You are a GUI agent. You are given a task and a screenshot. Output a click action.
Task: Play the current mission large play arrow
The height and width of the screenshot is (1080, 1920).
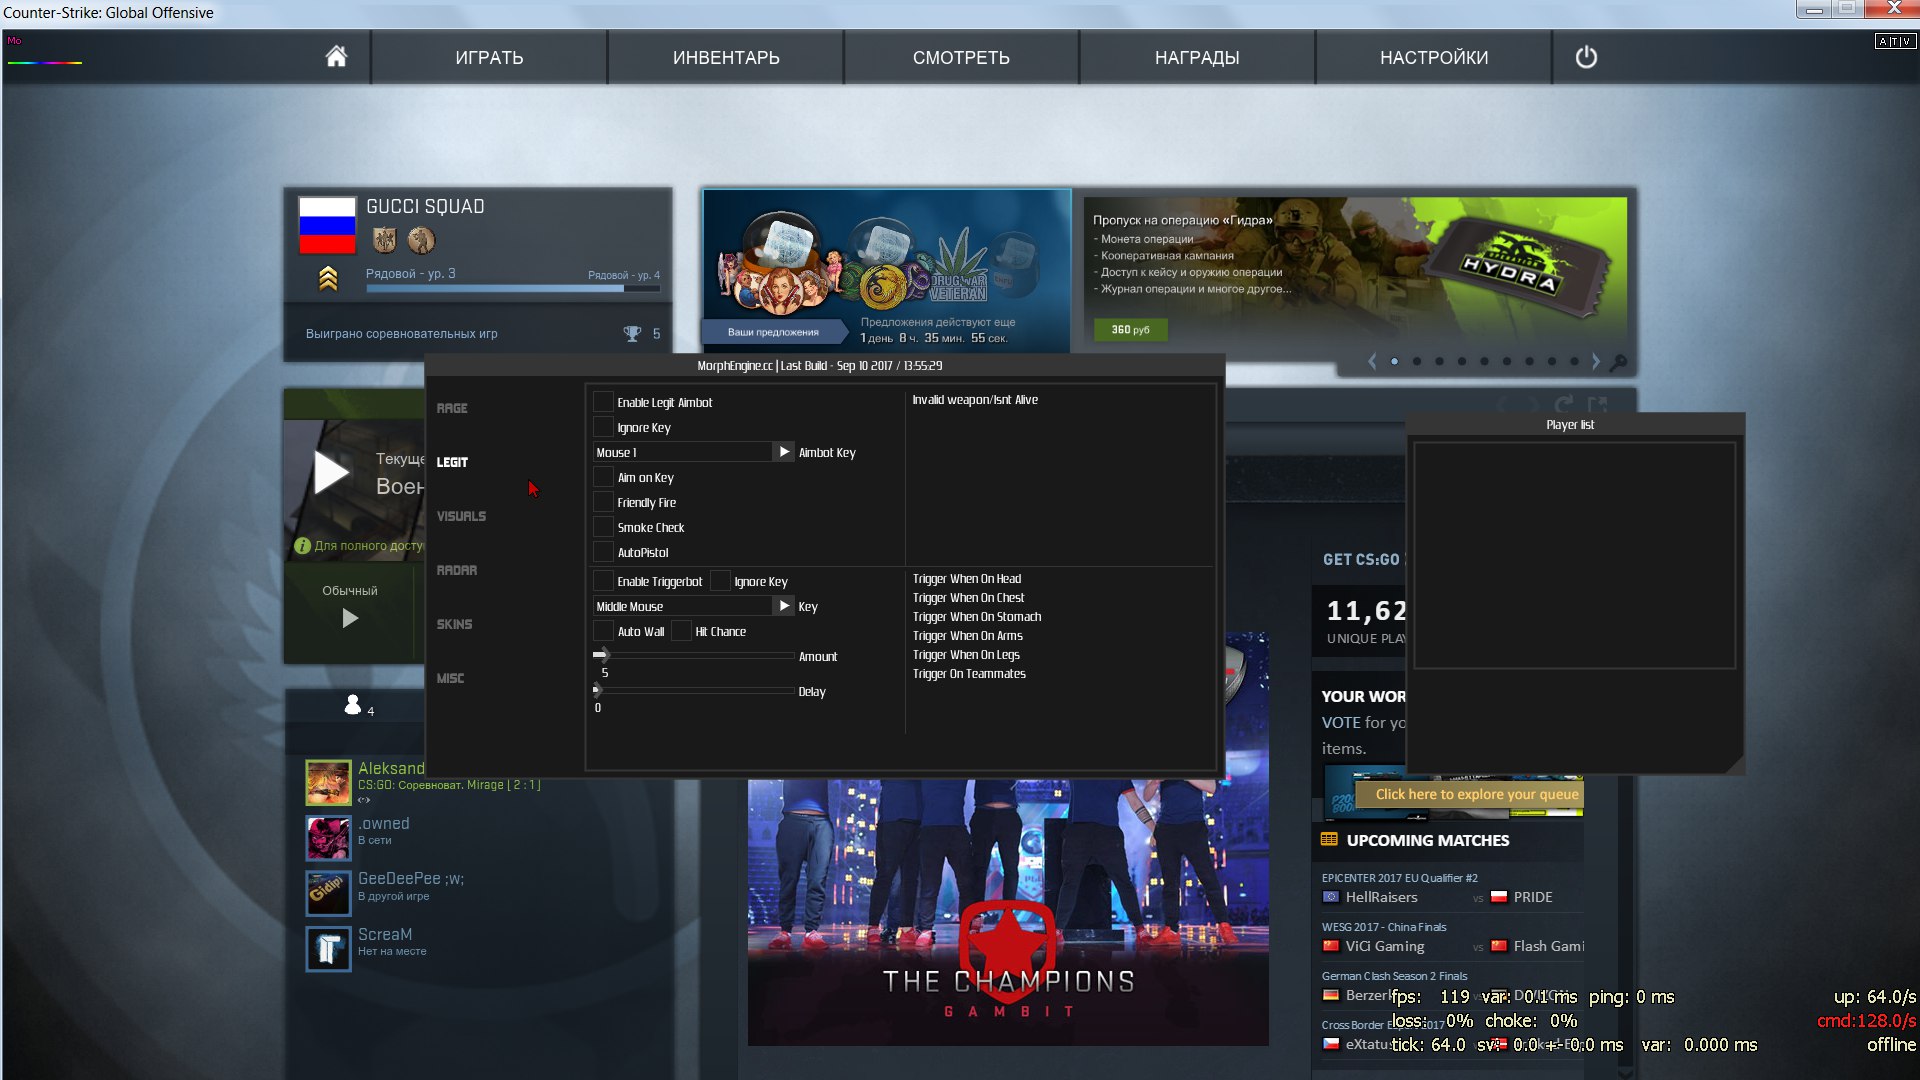pyautogui.click(x=331, y=472)
